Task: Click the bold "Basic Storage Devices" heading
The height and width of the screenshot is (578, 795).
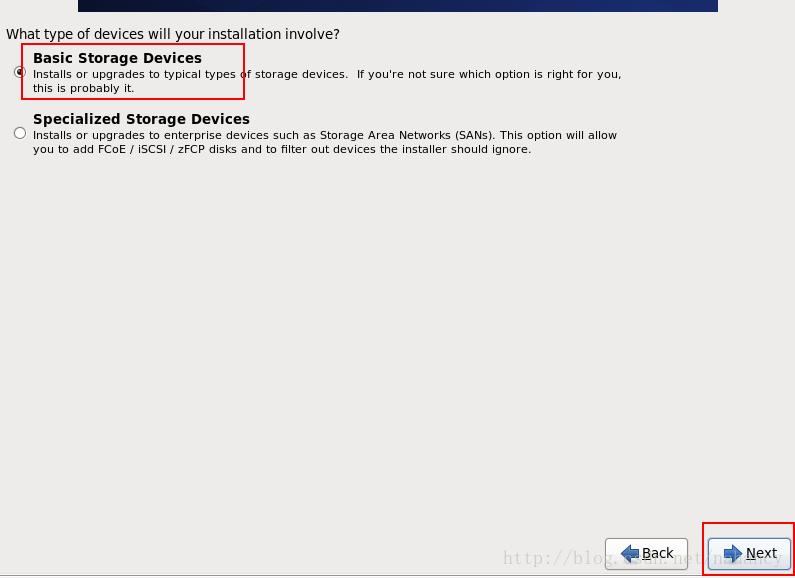Action: [117, 58]
